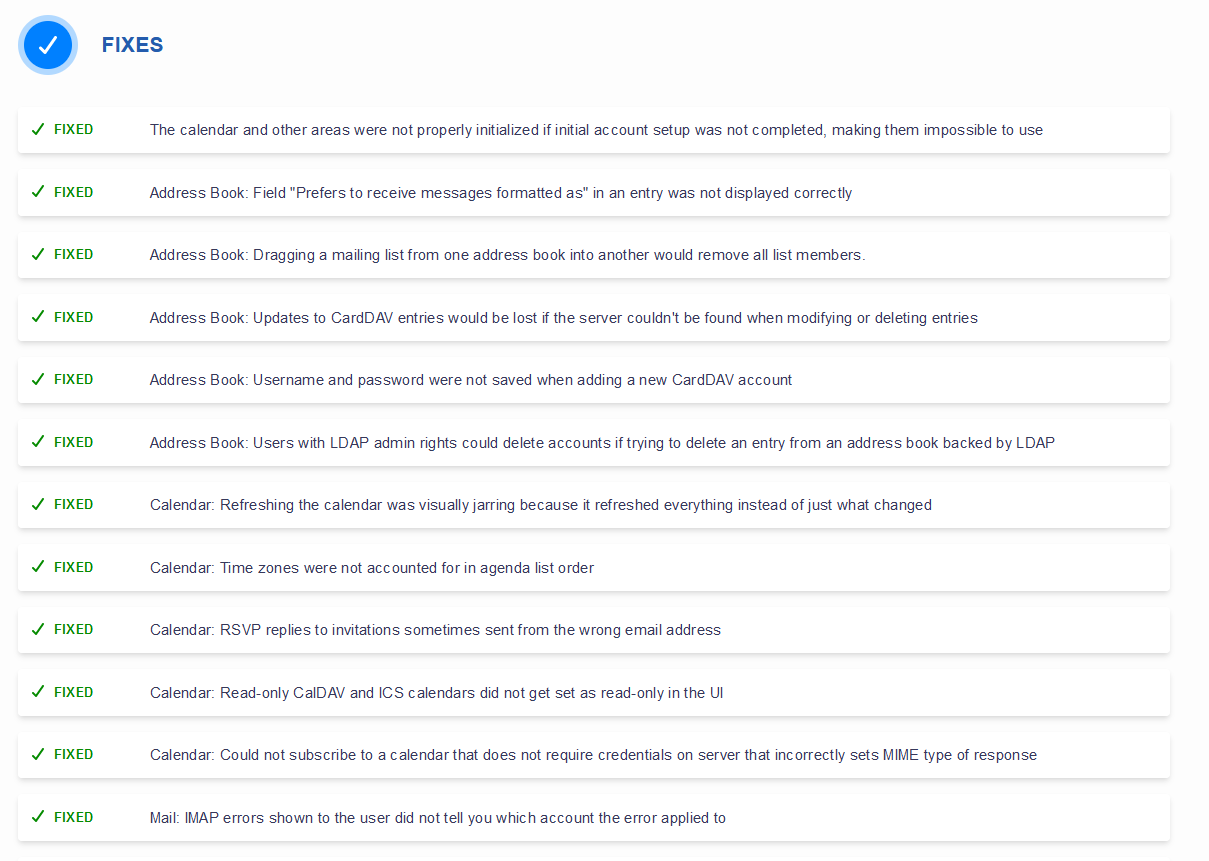Click green checkmark for the time zones agenda fix

pos(38,567)
